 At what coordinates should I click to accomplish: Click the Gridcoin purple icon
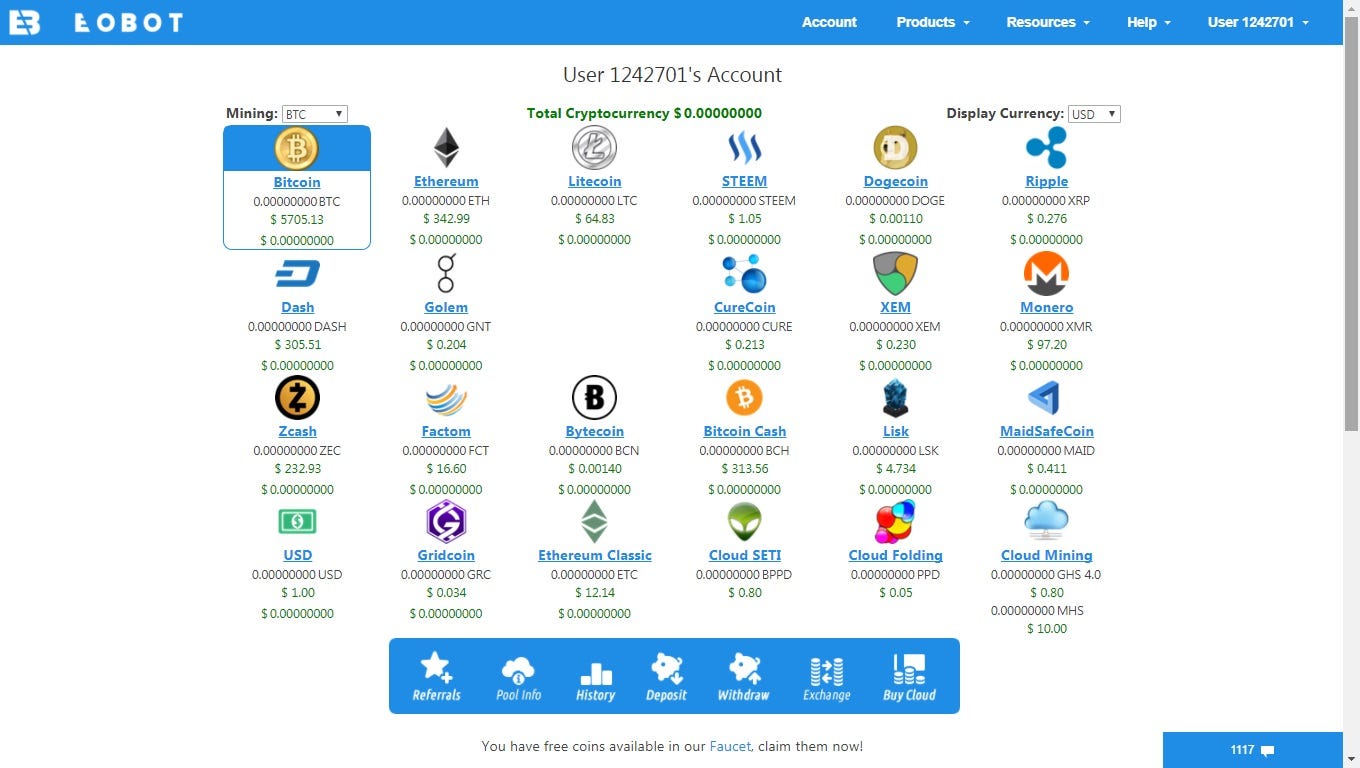[446, 521]
